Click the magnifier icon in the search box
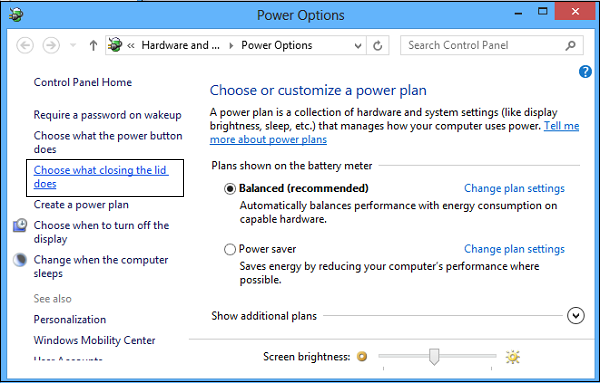This screenshot has height=383, width=600. pos(570,46)
